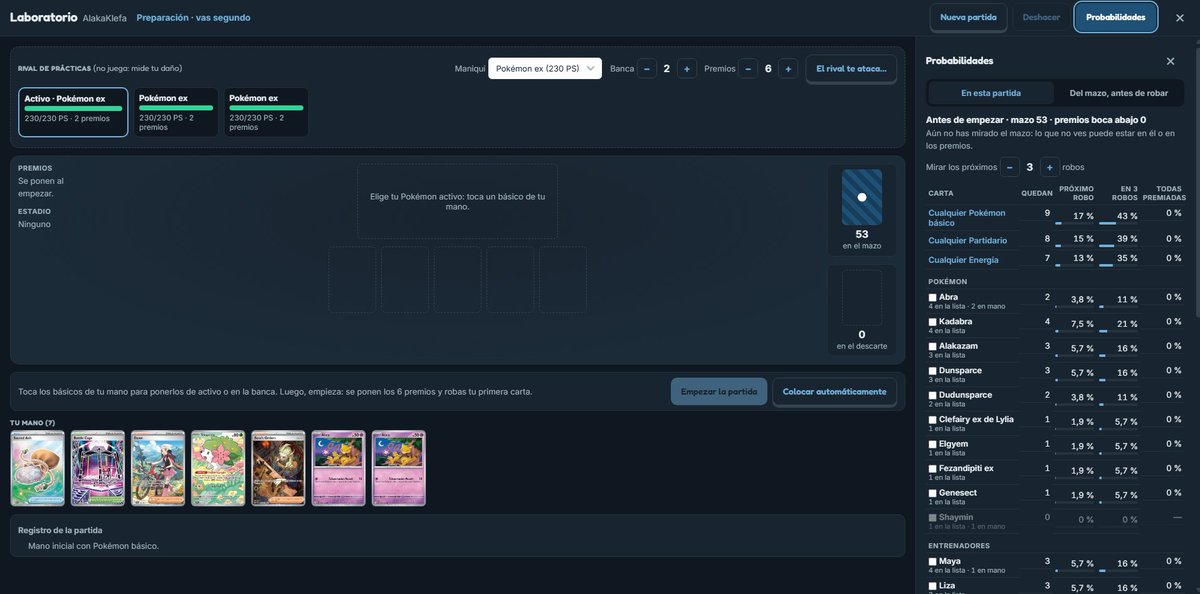This screenshot has width=1200, height=594.
Task: Click the 0 en el descarte counter
Action: [862, 340]
